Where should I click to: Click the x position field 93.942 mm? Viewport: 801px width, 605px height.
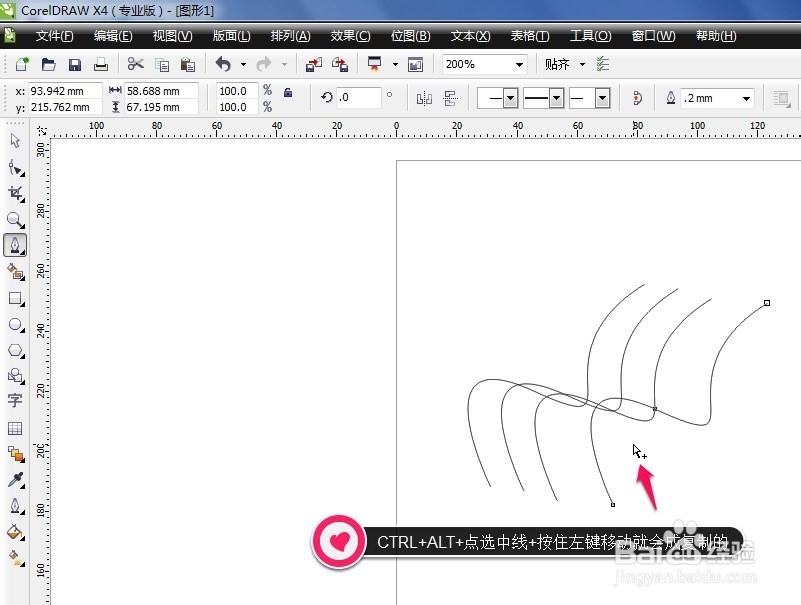pos(65,91)
